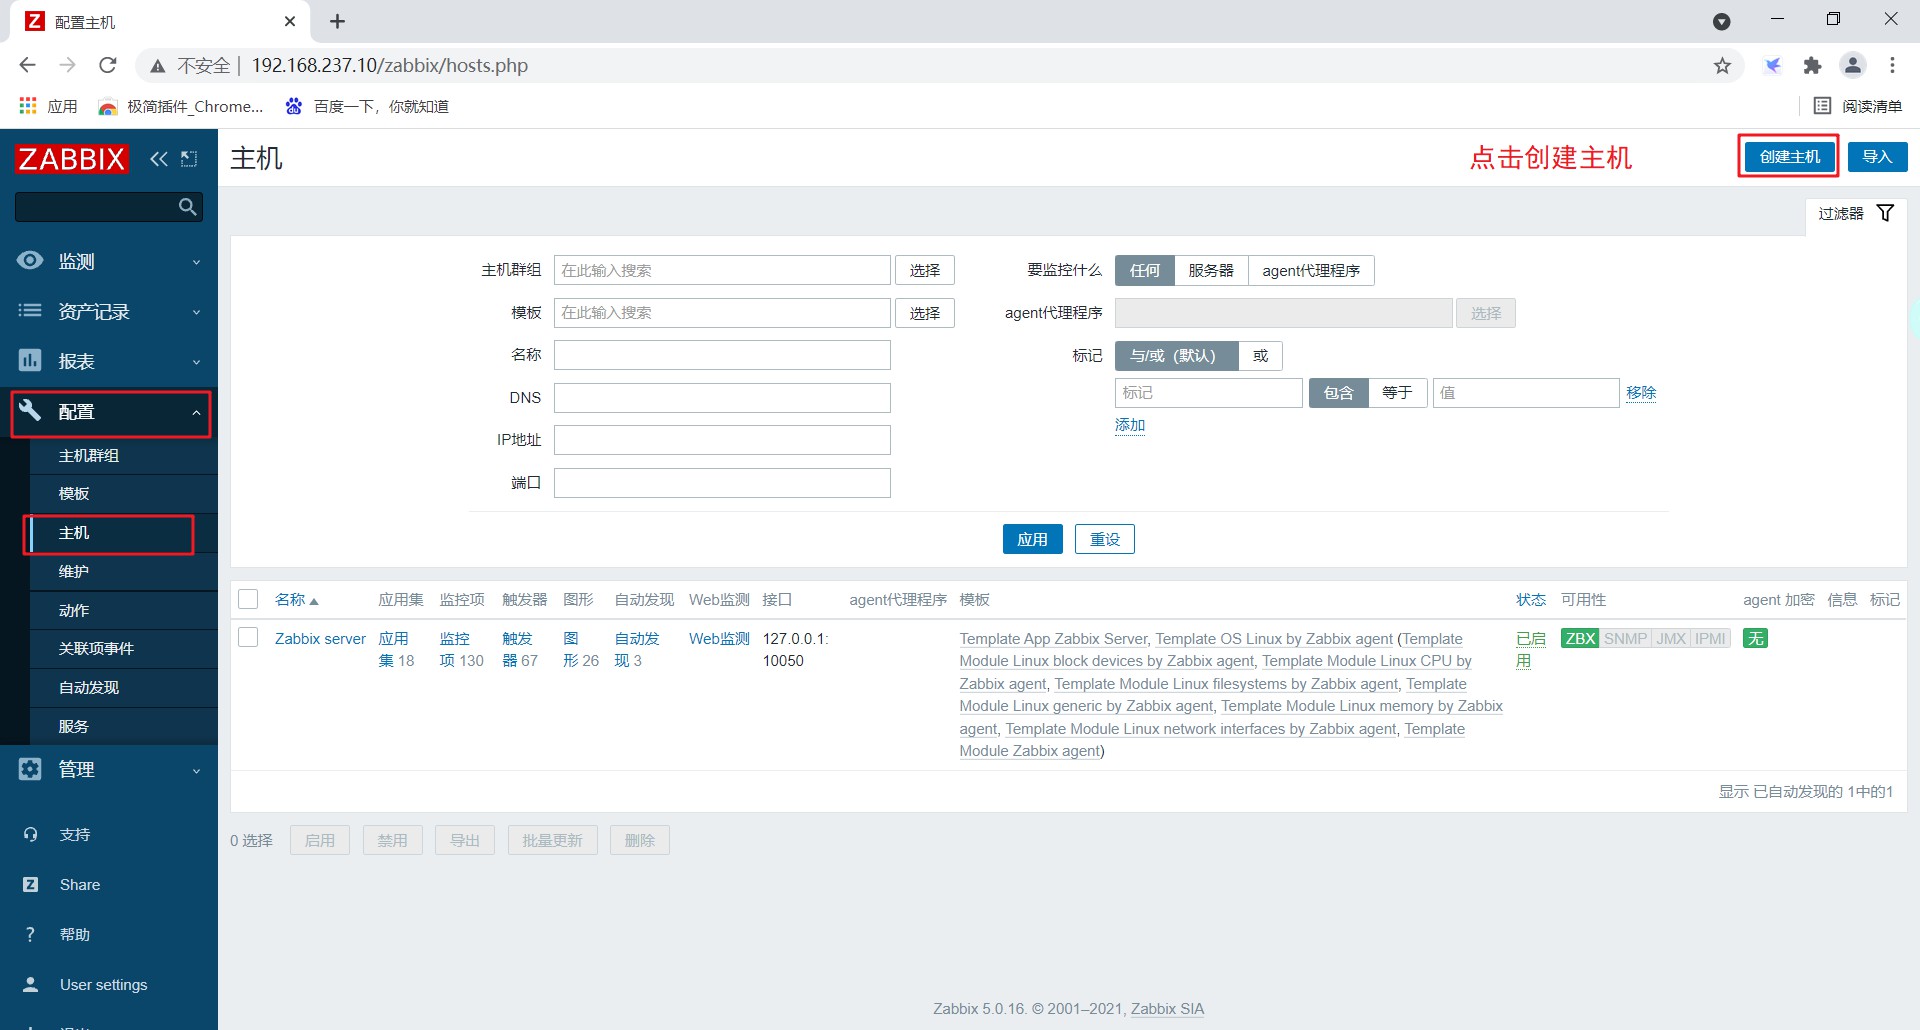Screen dimensions: 1920x1030
Task: Open Chrome profile avatar icon
Action: [1853, 66]
